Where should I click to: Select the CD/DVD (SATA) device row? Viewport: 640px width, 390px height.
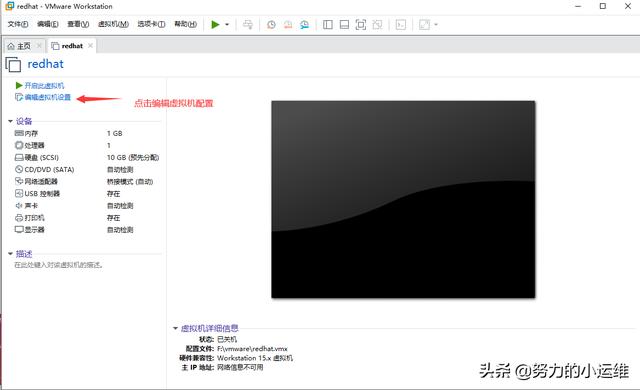tap(87, 169)
